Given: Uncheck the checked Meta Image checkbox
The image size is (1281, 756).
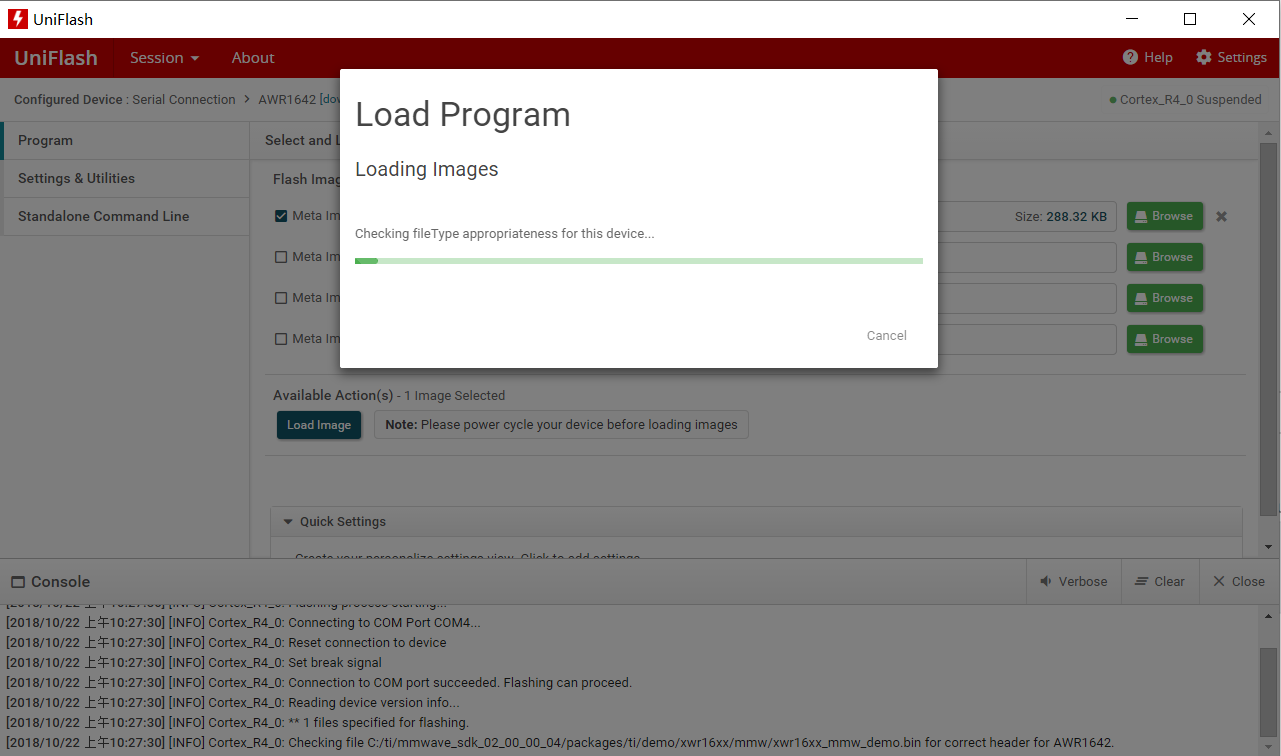Looking at the screenshot, I should click(281, 216).
